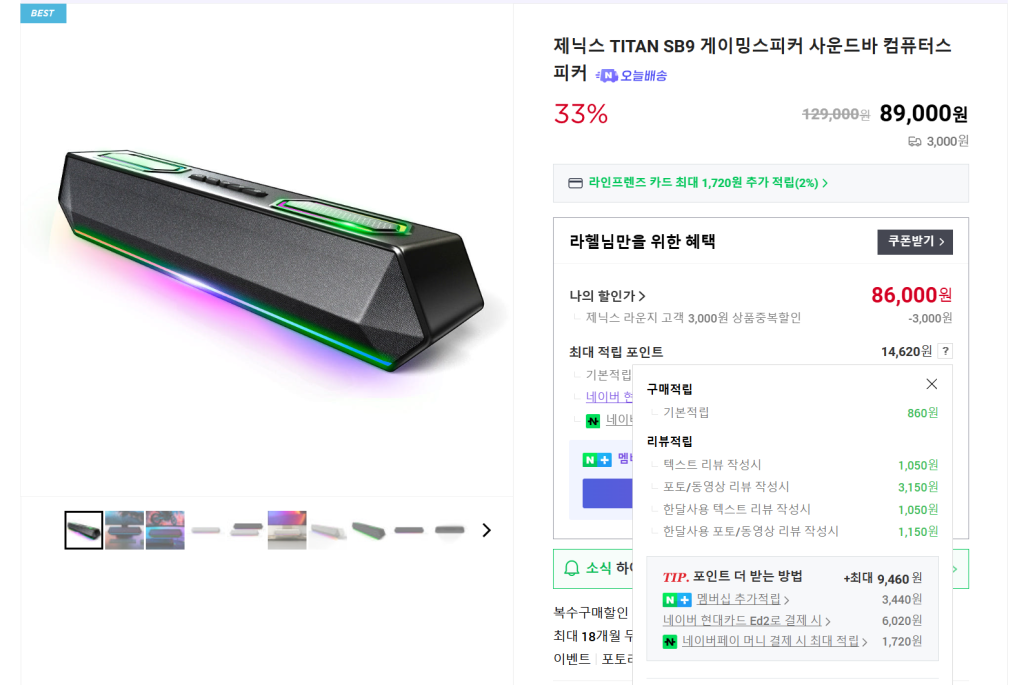Select the sixth thumbnail with purple monitor
Screen dimensions: 1024x685
(287, 530)
